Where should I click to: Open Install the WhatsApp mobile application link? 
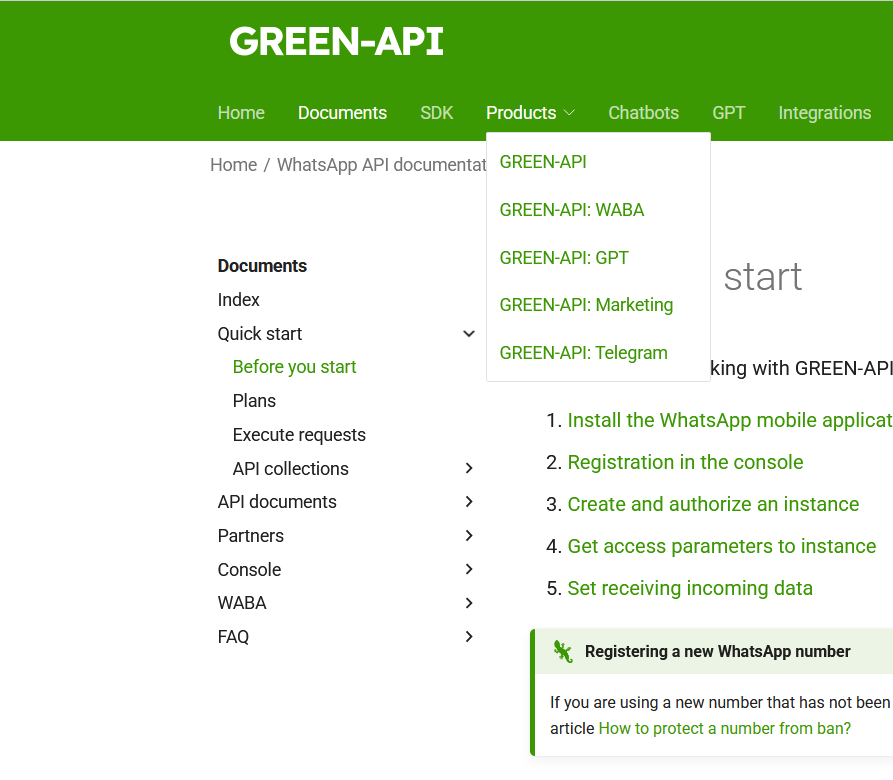pos(730,420)
